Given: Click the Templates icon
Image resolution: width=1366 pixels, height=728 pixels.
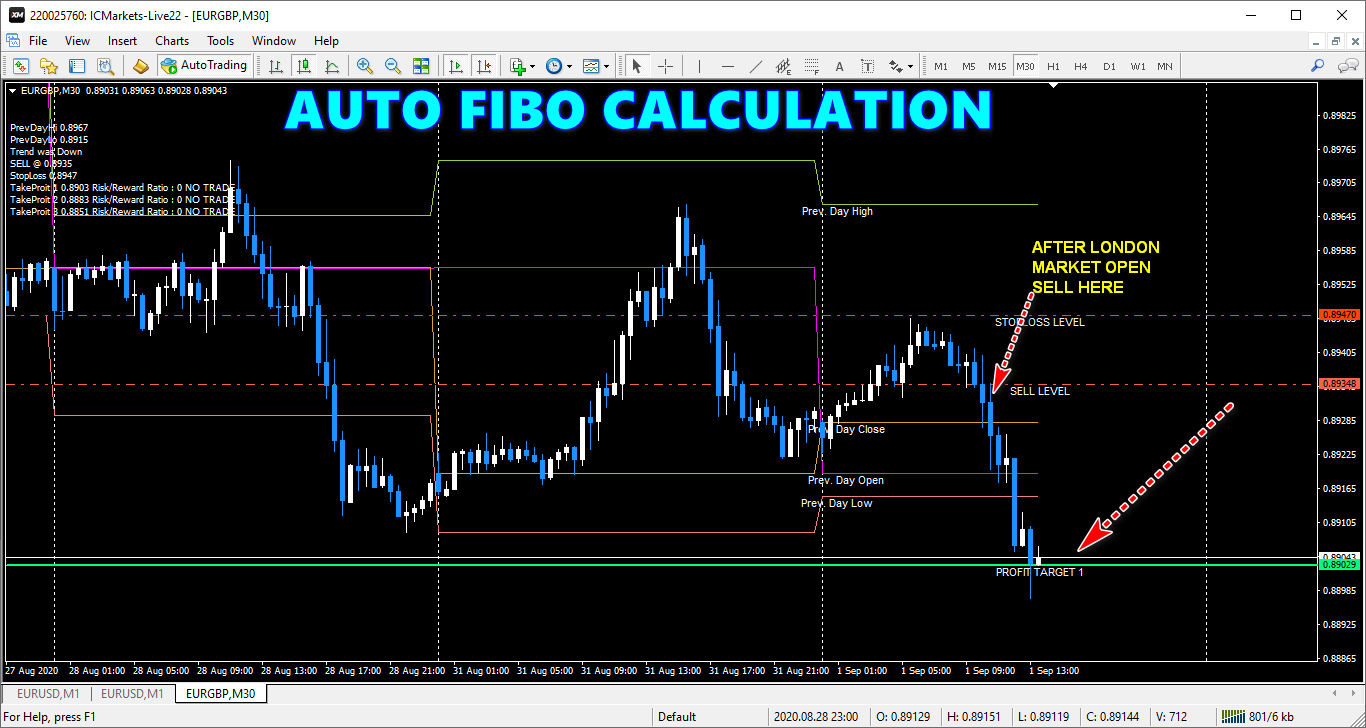Looking at the screenshot, I should click(591, 66).
